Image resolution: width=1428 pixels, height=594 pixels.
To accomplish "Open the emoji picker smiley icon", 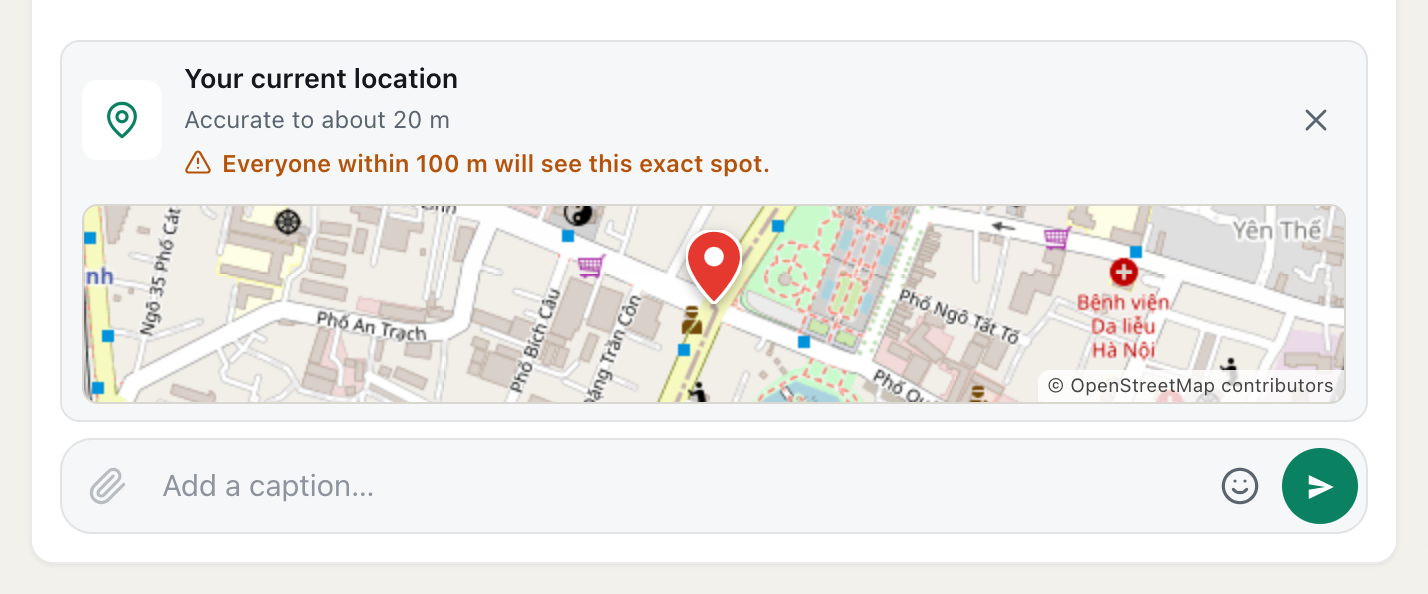I will 1240,486.
